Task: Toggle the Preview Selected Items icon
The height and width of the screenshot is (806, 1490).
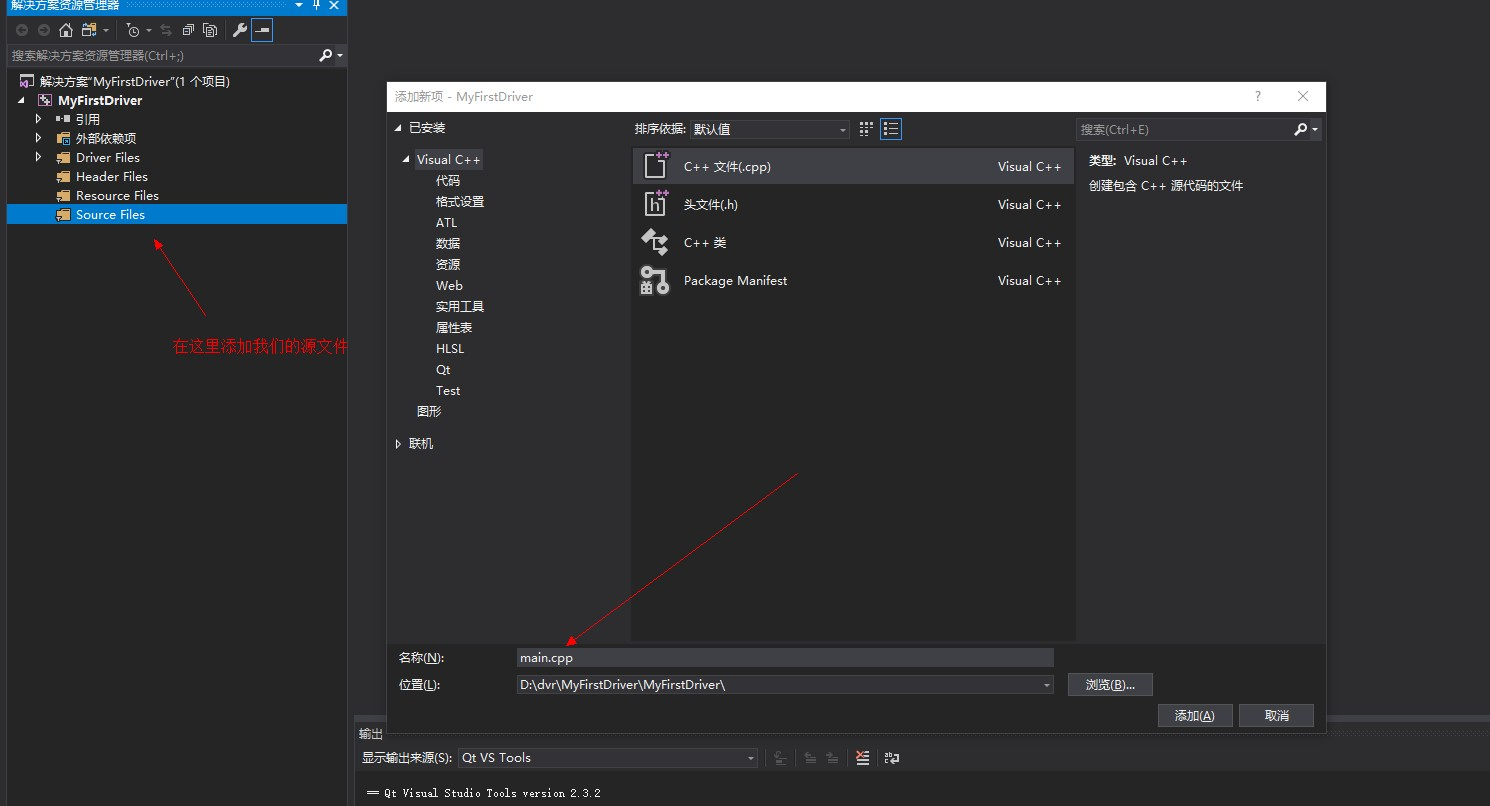Action: (x=262, y=30)
